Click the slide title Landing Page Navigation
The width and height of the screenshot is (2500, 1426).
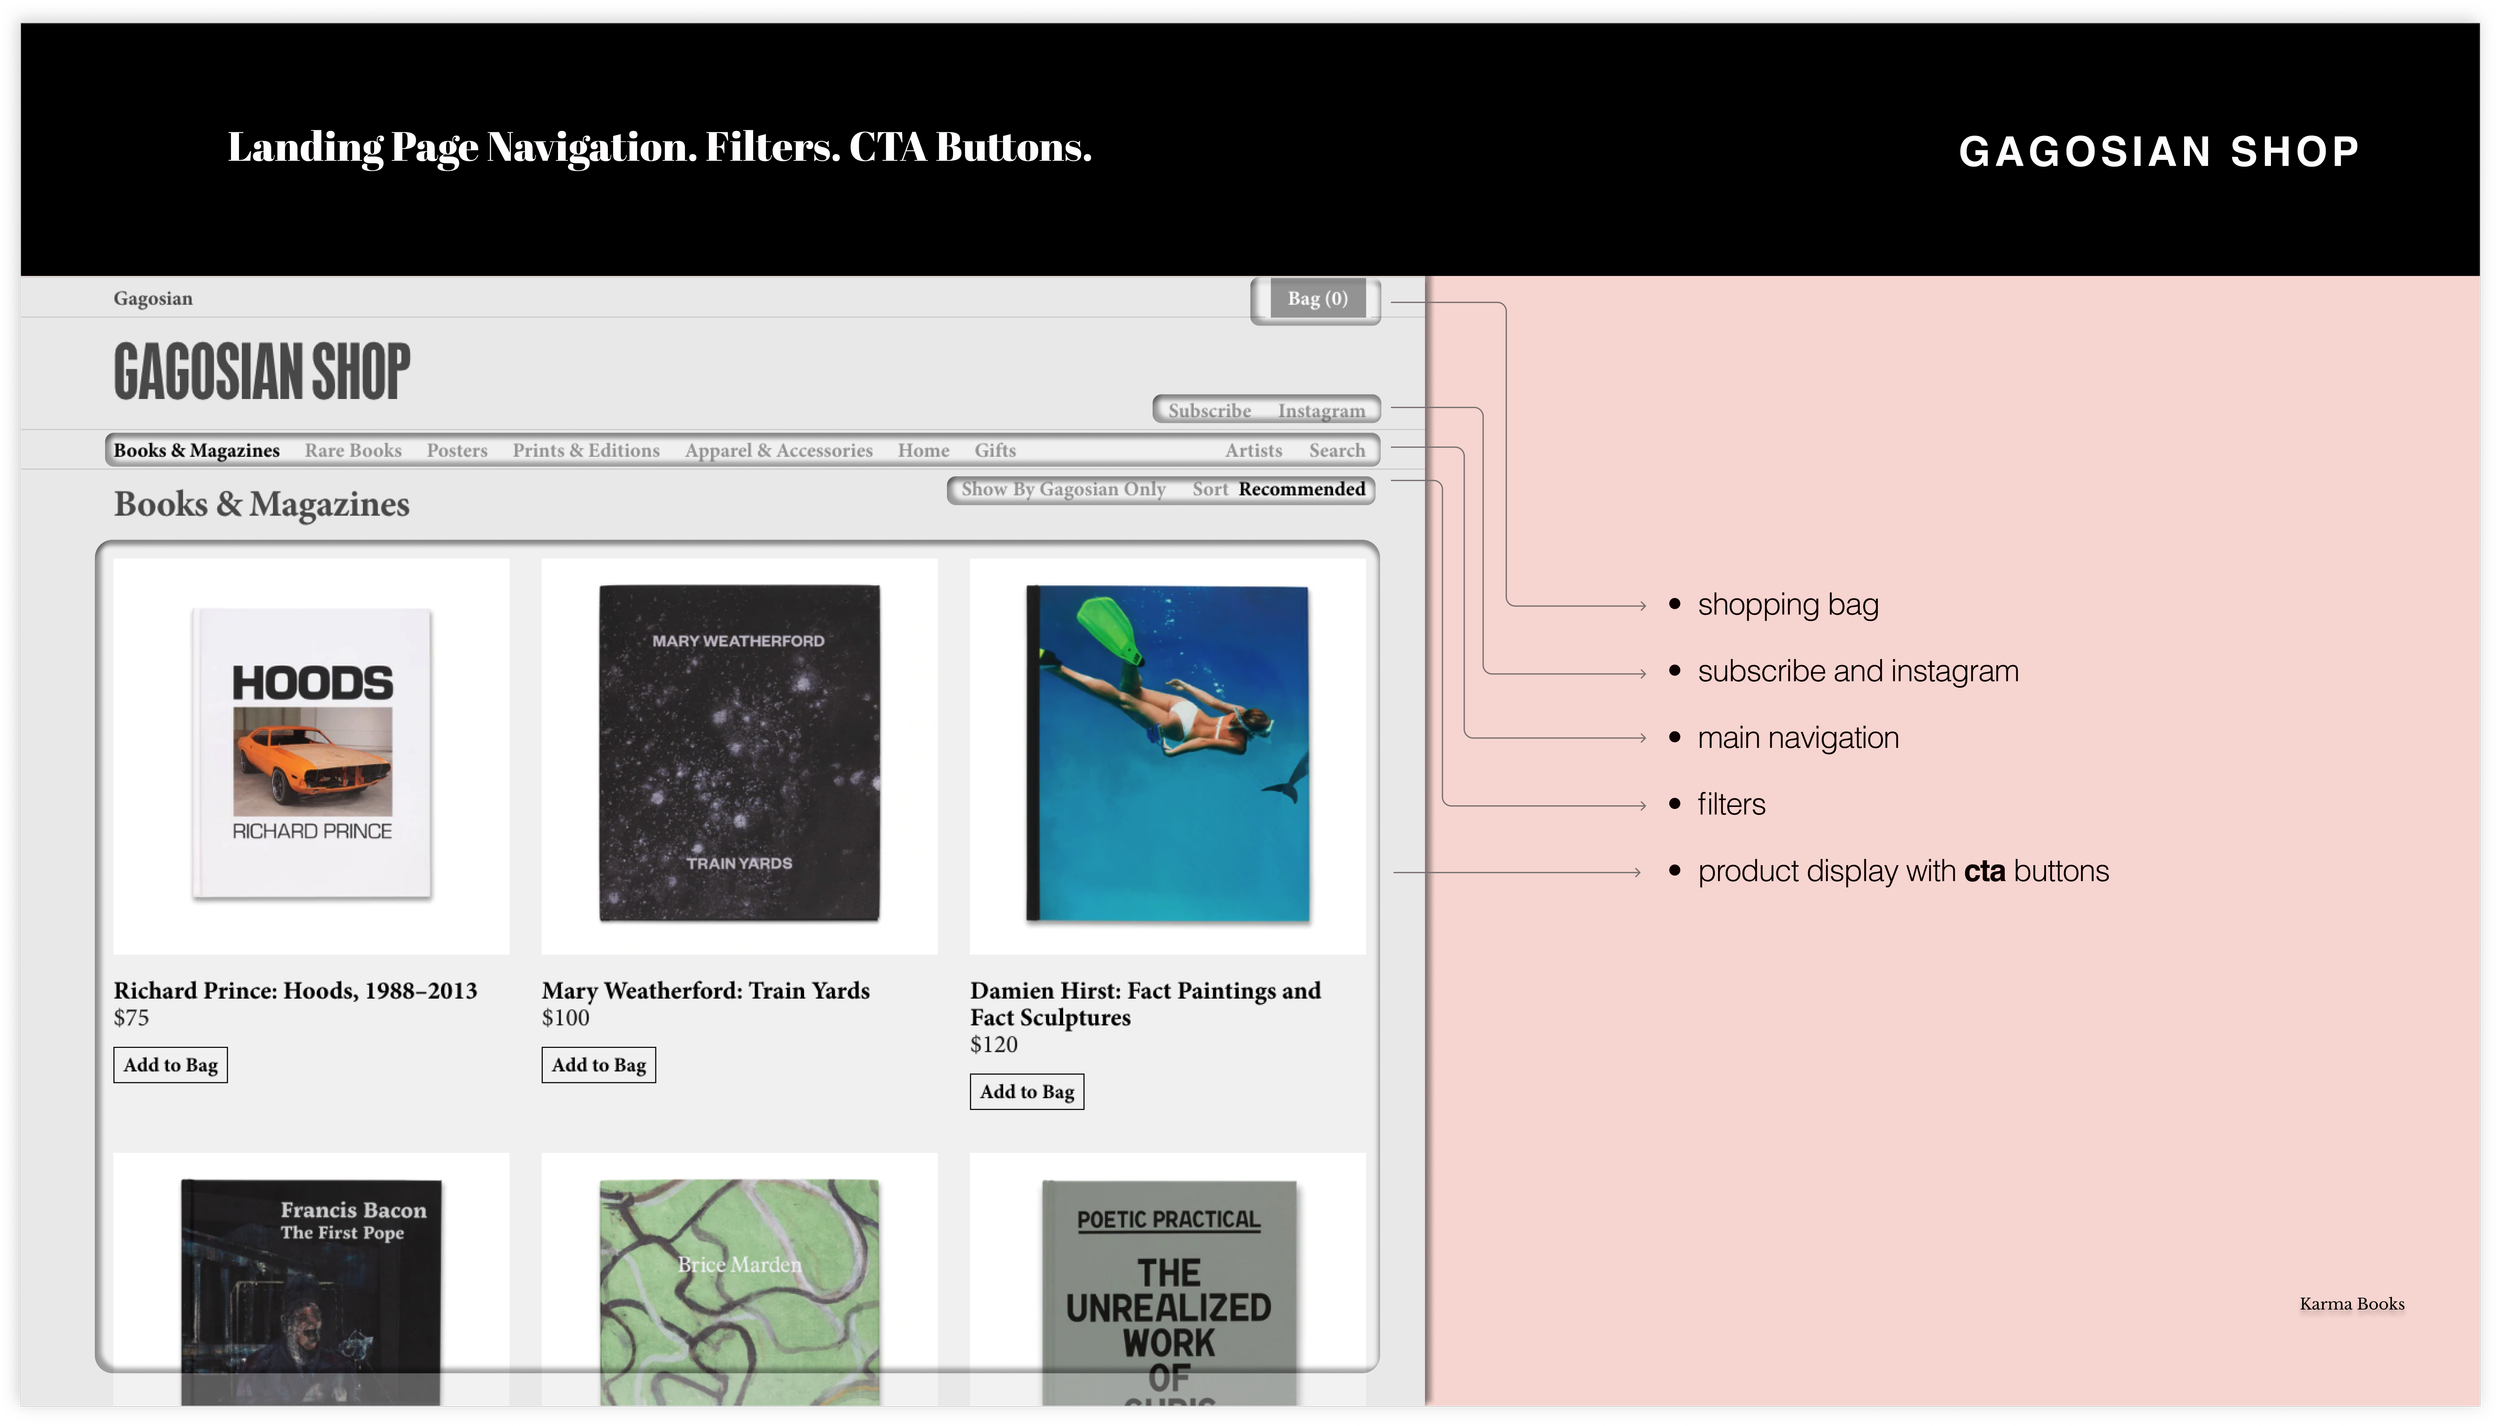pyautogui.click(x=660, y=148)
